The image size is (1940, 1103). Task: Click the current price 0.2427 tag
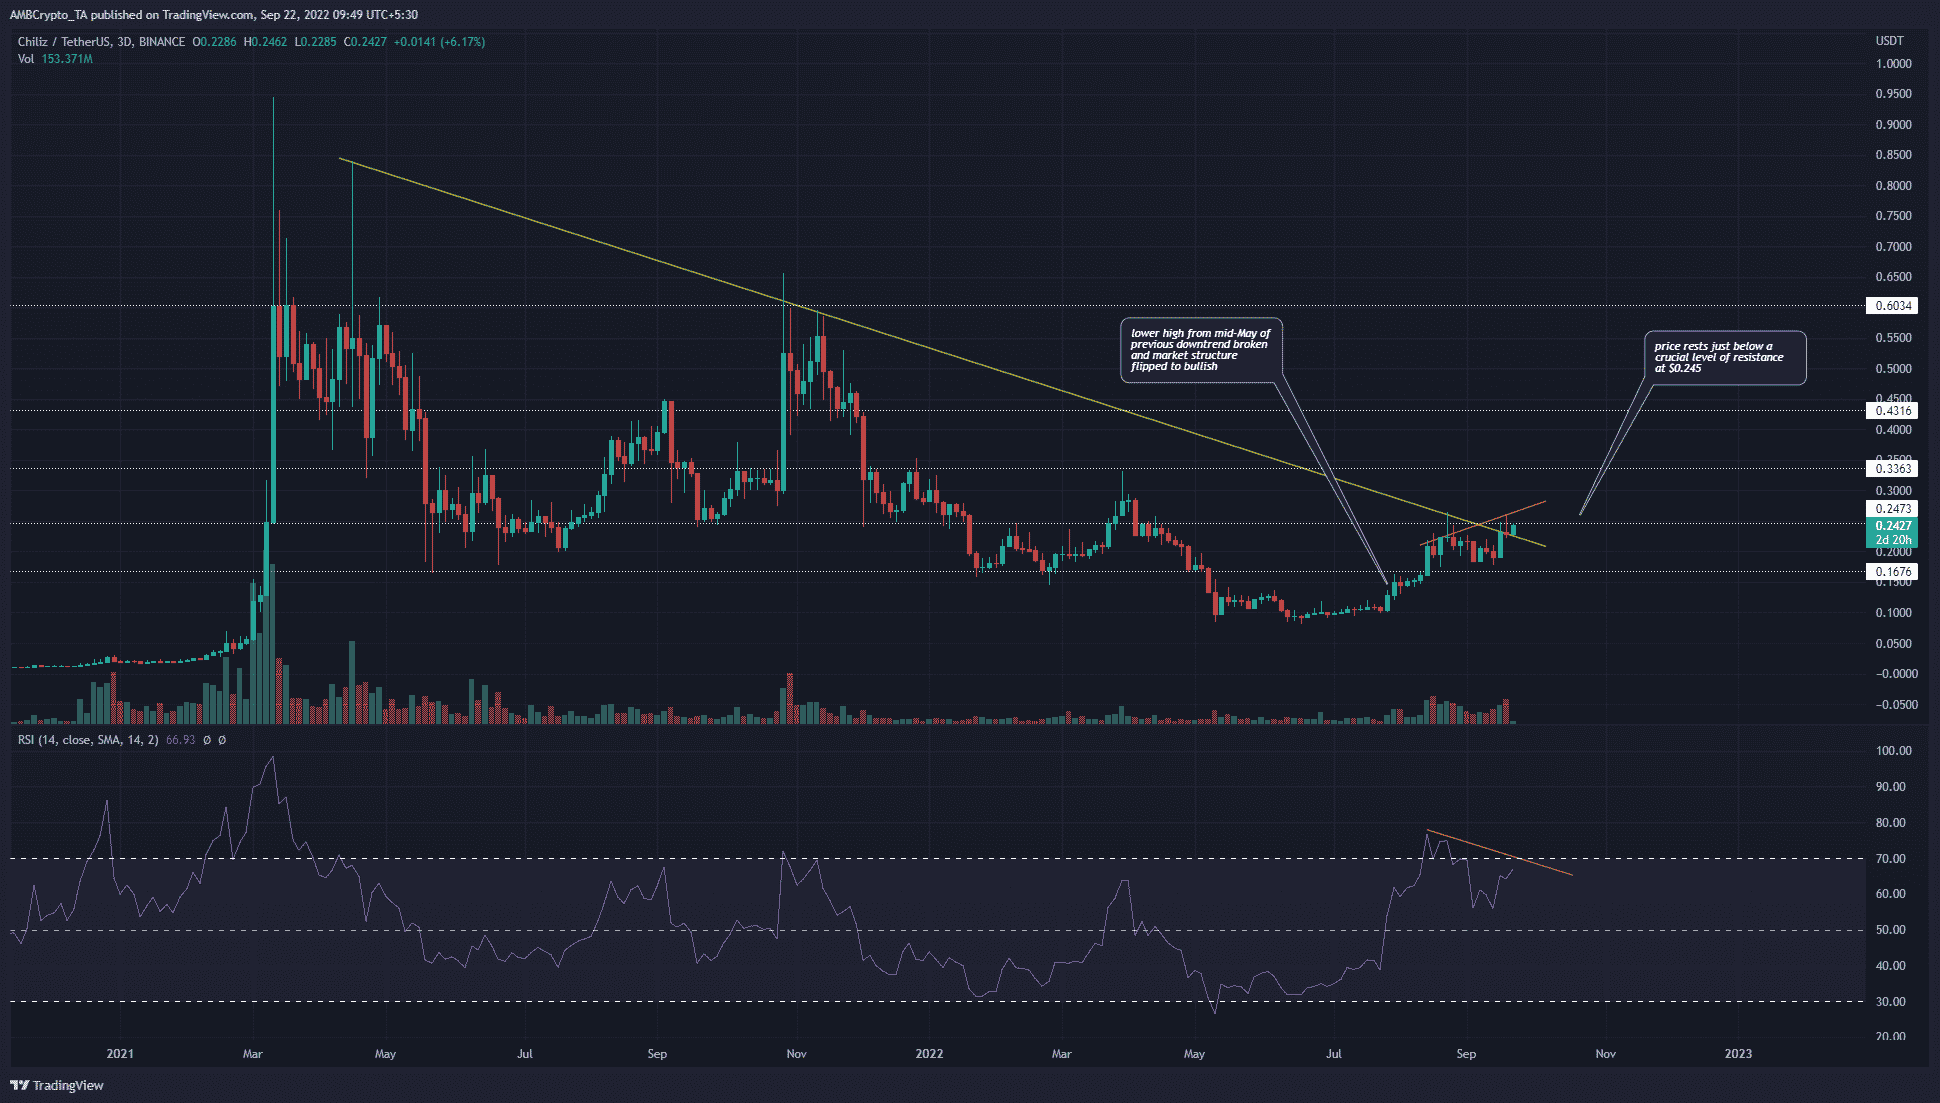point(1892,526)
